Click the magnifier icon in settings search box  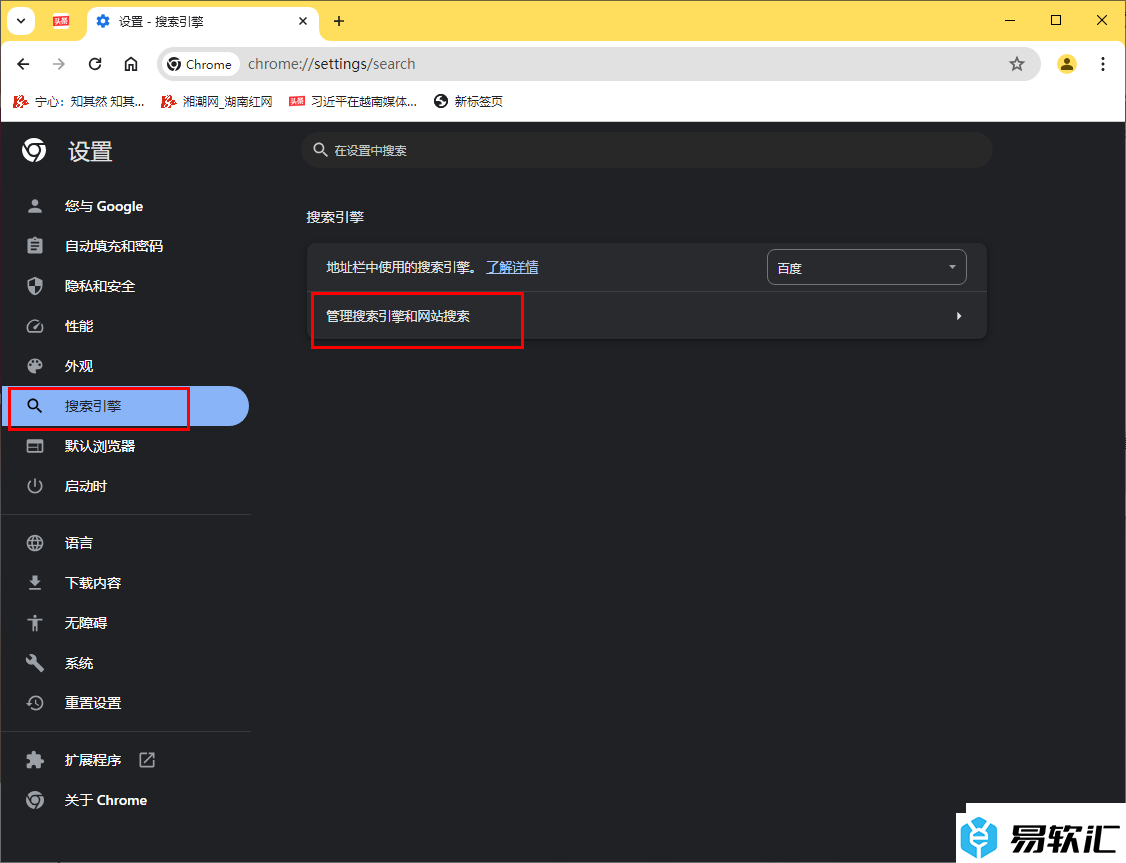[x=320, y=150]
